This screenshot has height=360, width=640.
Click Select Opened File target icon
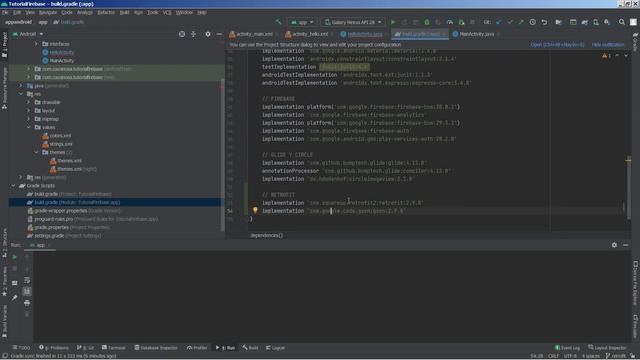182,34
